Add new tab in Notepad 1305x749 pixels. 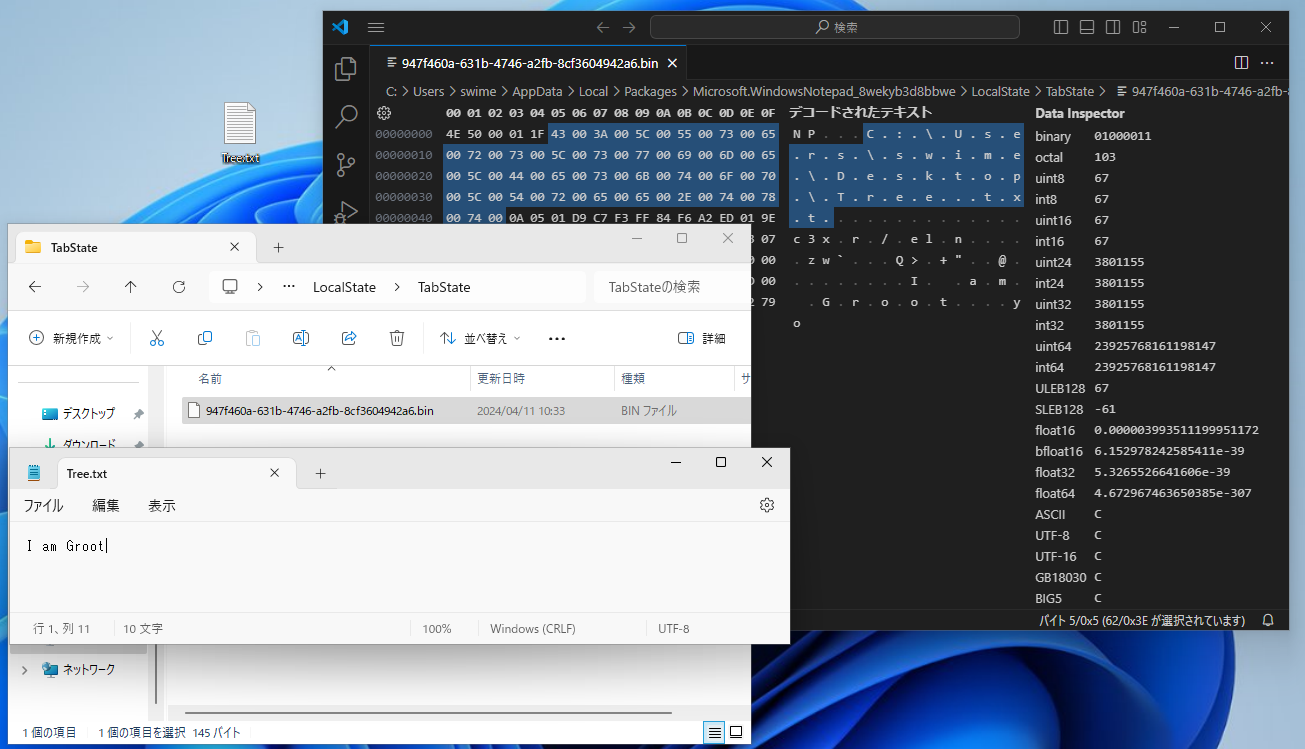click(x=320, y=473)
